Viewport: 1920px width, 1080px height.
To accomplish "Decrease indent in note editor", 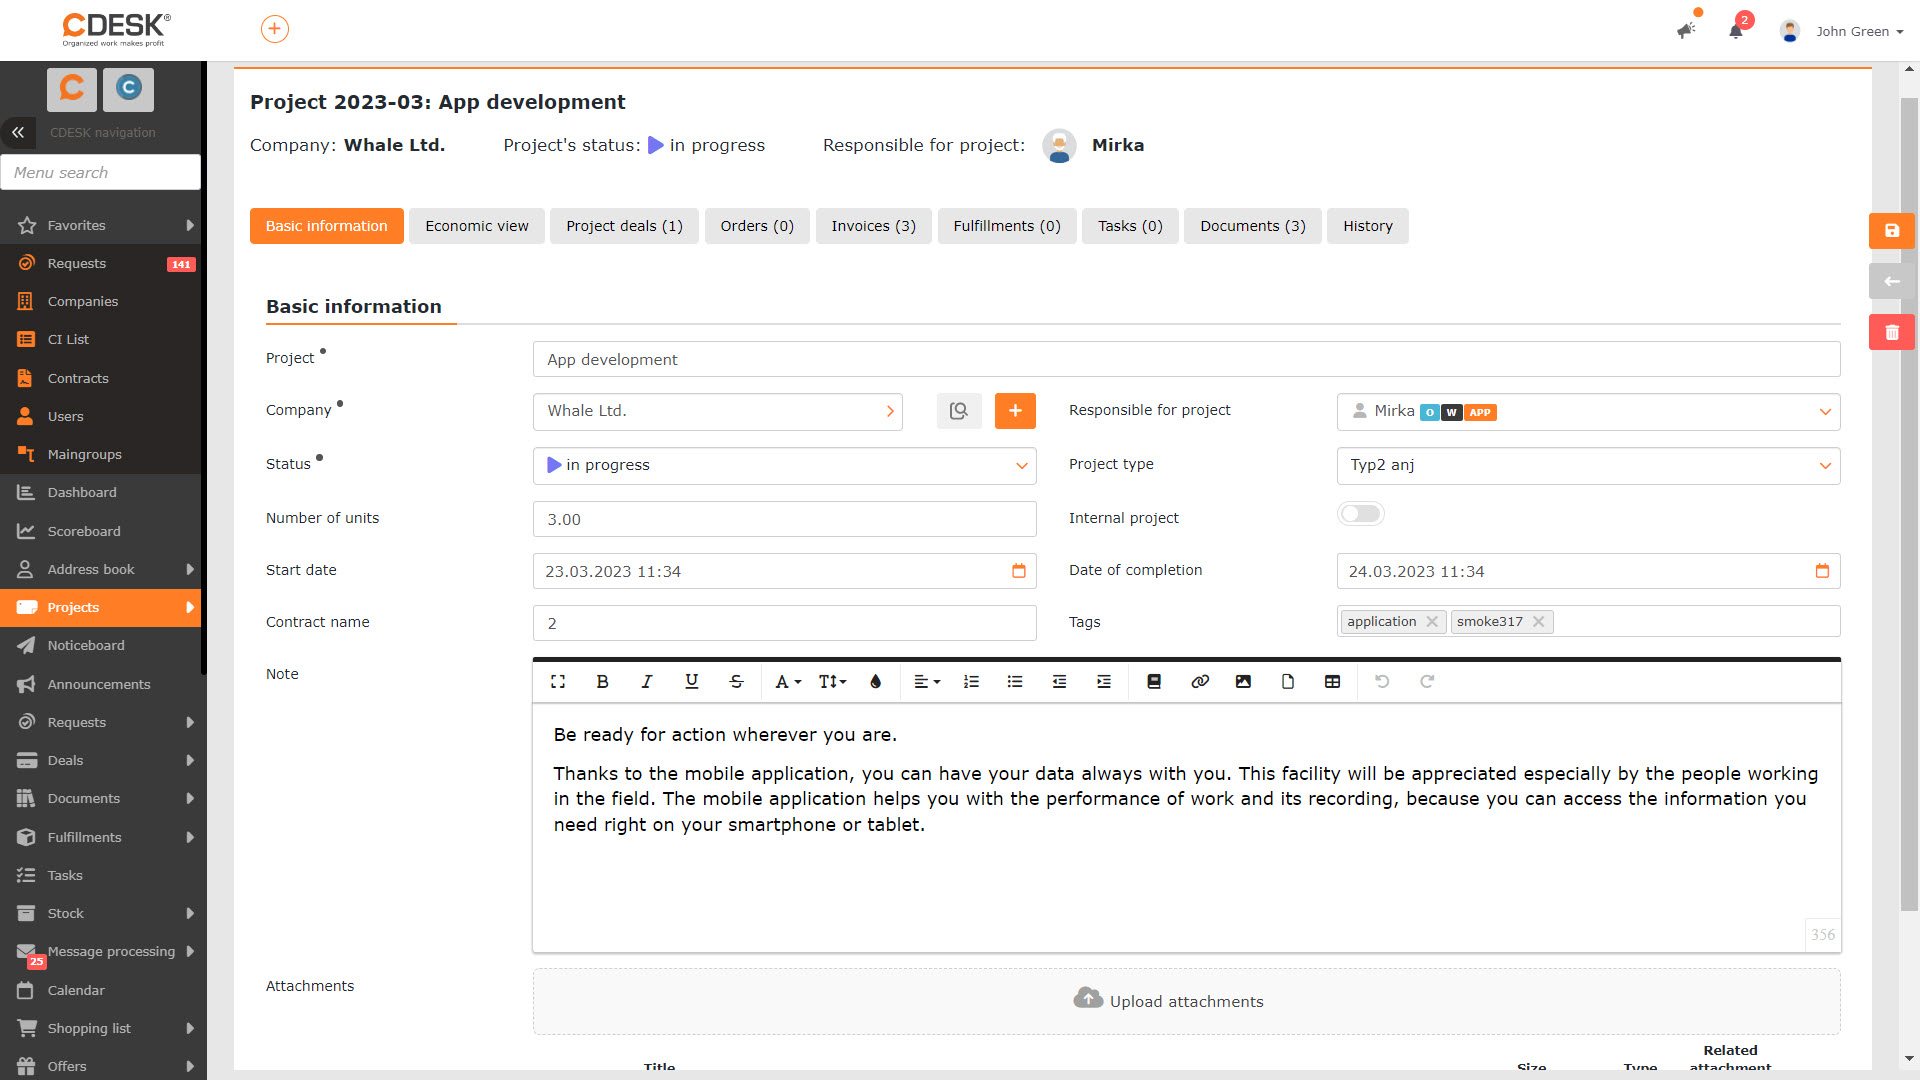I will pyautogui.click(x=1059, y=682).
